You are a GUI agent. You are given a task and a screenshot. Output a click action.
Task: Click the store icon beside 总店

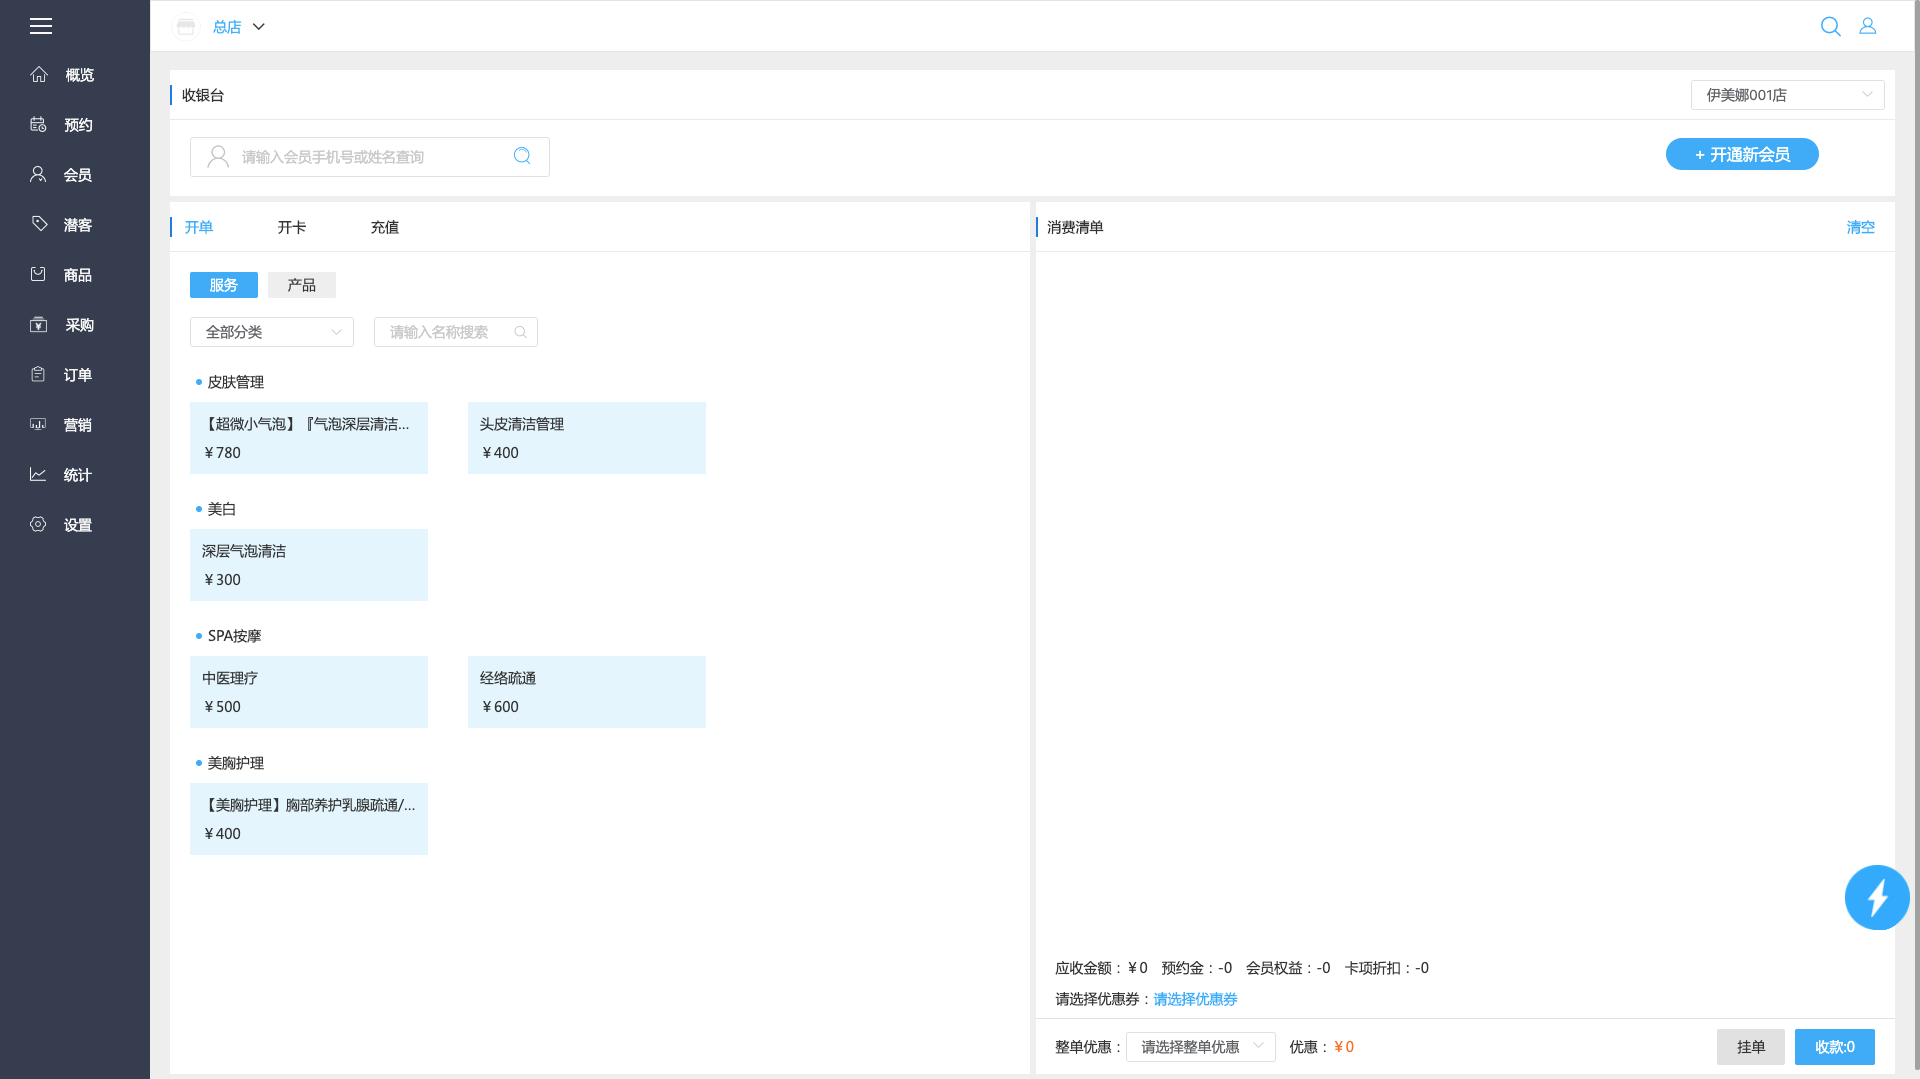[186, 26]
